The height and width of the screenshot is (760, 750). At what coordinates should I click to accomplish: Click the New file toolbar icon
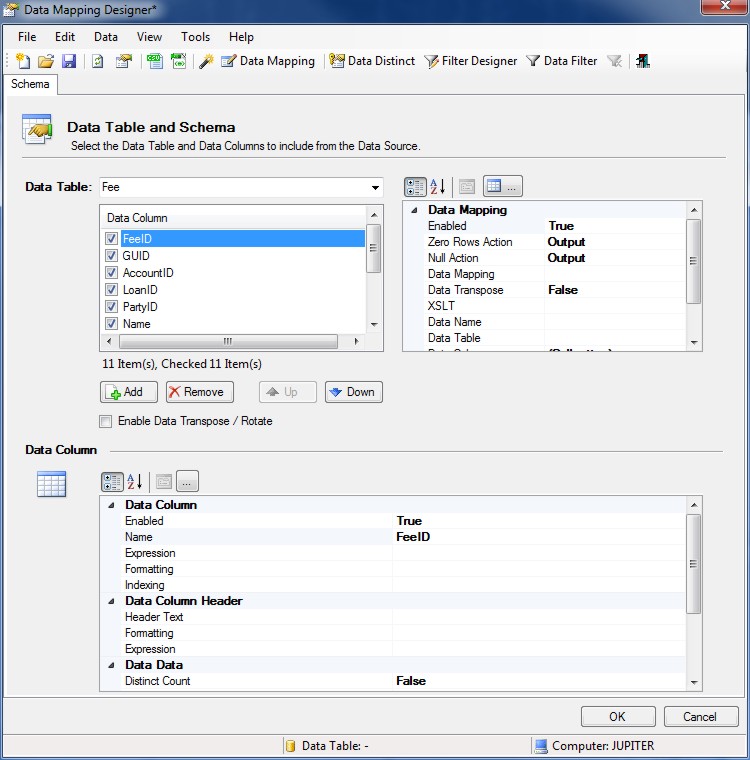click(x=23, y=61)
